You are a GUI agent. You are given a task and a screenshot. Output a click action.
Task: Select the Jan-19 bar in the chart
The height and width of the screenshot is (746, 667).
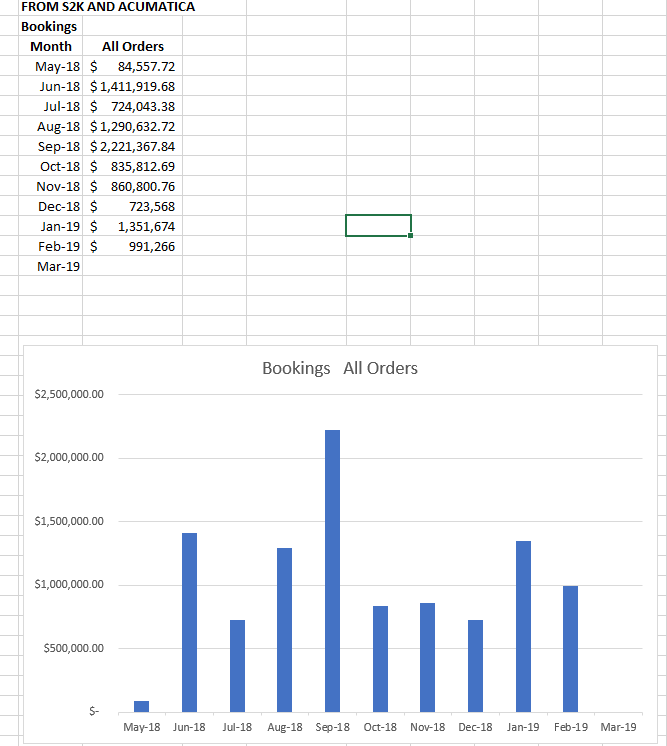tap(523, 625)
